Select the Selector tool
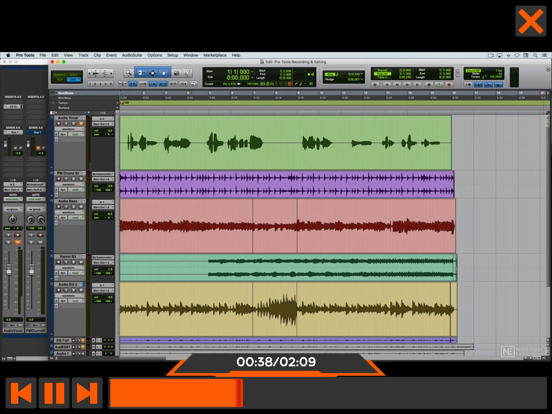 [x=152, y=73]
